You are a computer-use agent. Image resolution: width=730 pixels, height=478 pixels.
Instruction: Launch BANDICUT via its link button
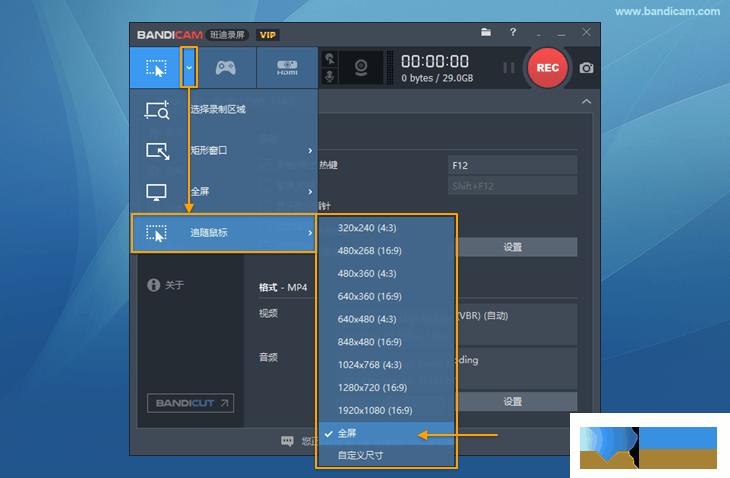tap(190, 403)
